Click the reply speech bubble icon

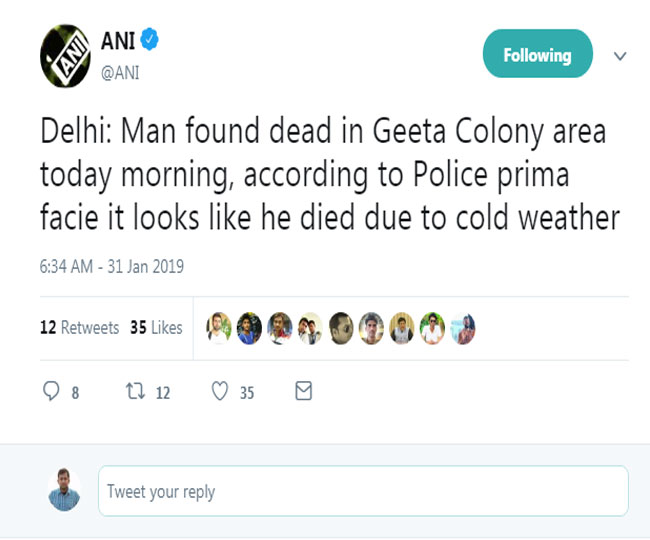pos(51,392)
